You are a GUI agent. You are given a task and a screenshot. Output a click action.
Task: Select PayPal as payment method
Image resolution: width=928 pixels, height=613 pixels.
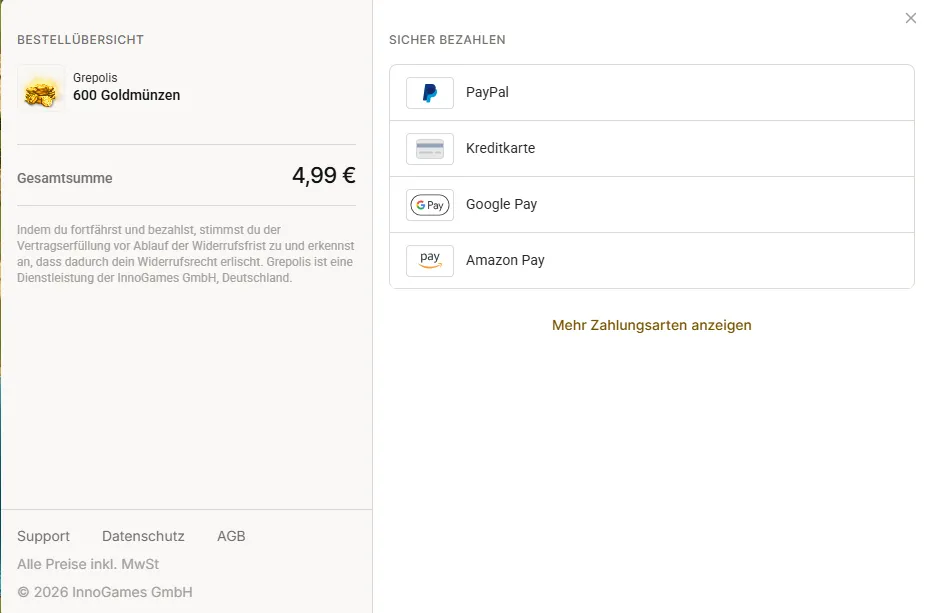(652, 93)
